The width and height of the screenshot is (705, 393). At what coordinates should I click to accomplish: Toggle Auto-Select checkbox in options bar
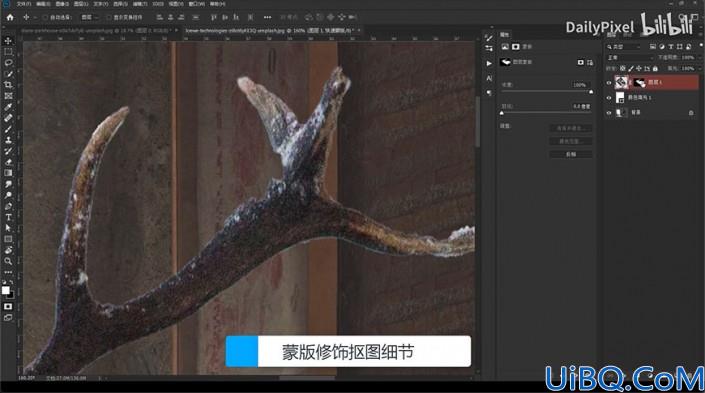pyautogui.click(x=45, y=17)
